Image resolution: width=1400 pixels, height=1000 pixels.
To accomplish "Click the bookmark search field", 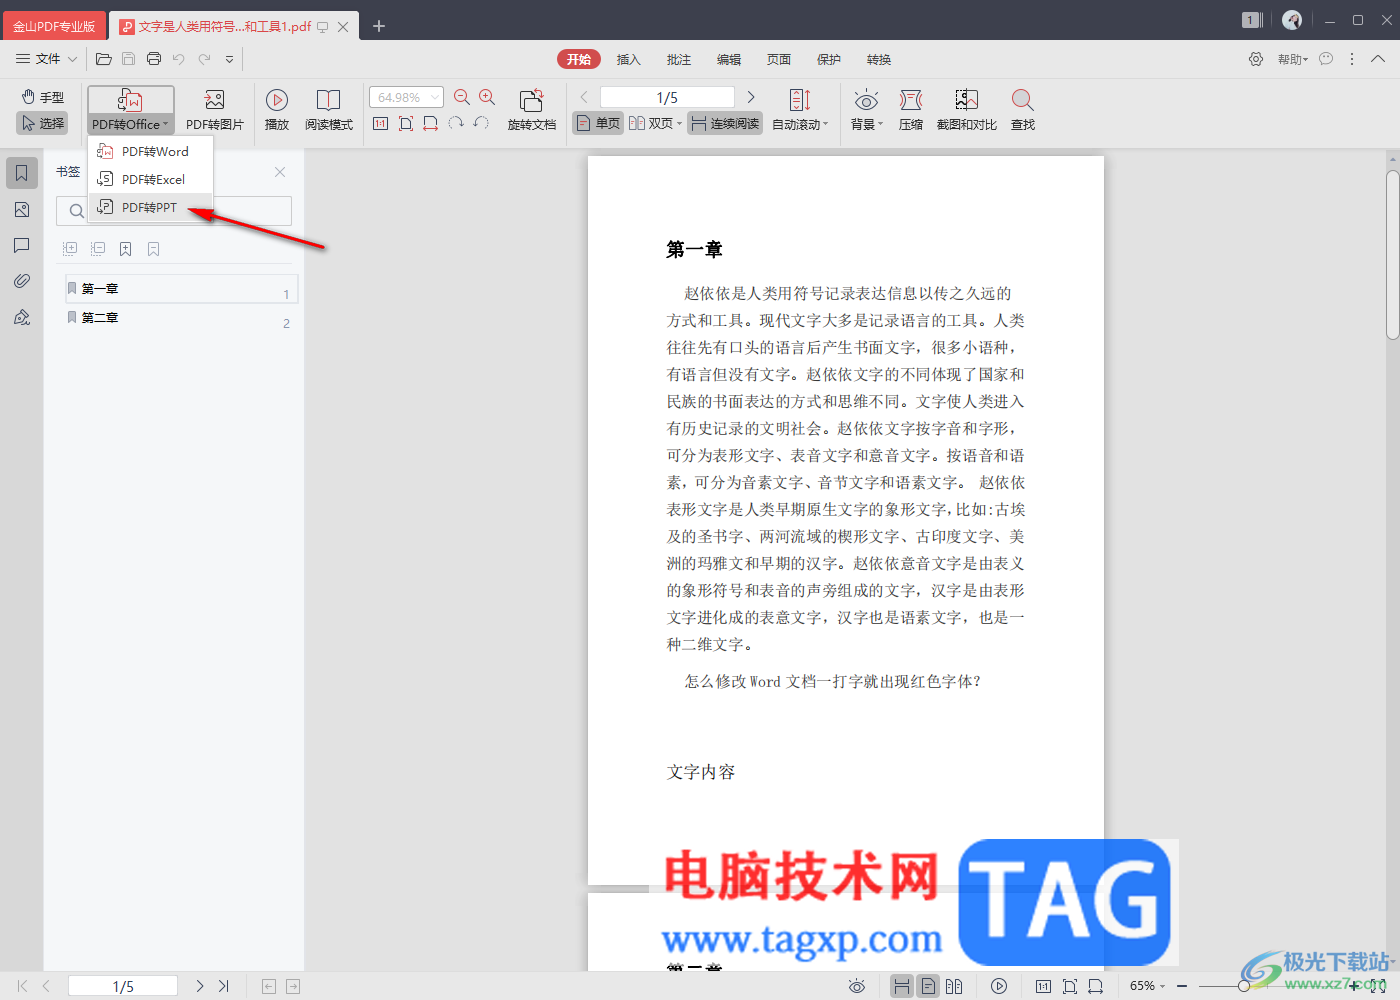I will pos(174,211).
